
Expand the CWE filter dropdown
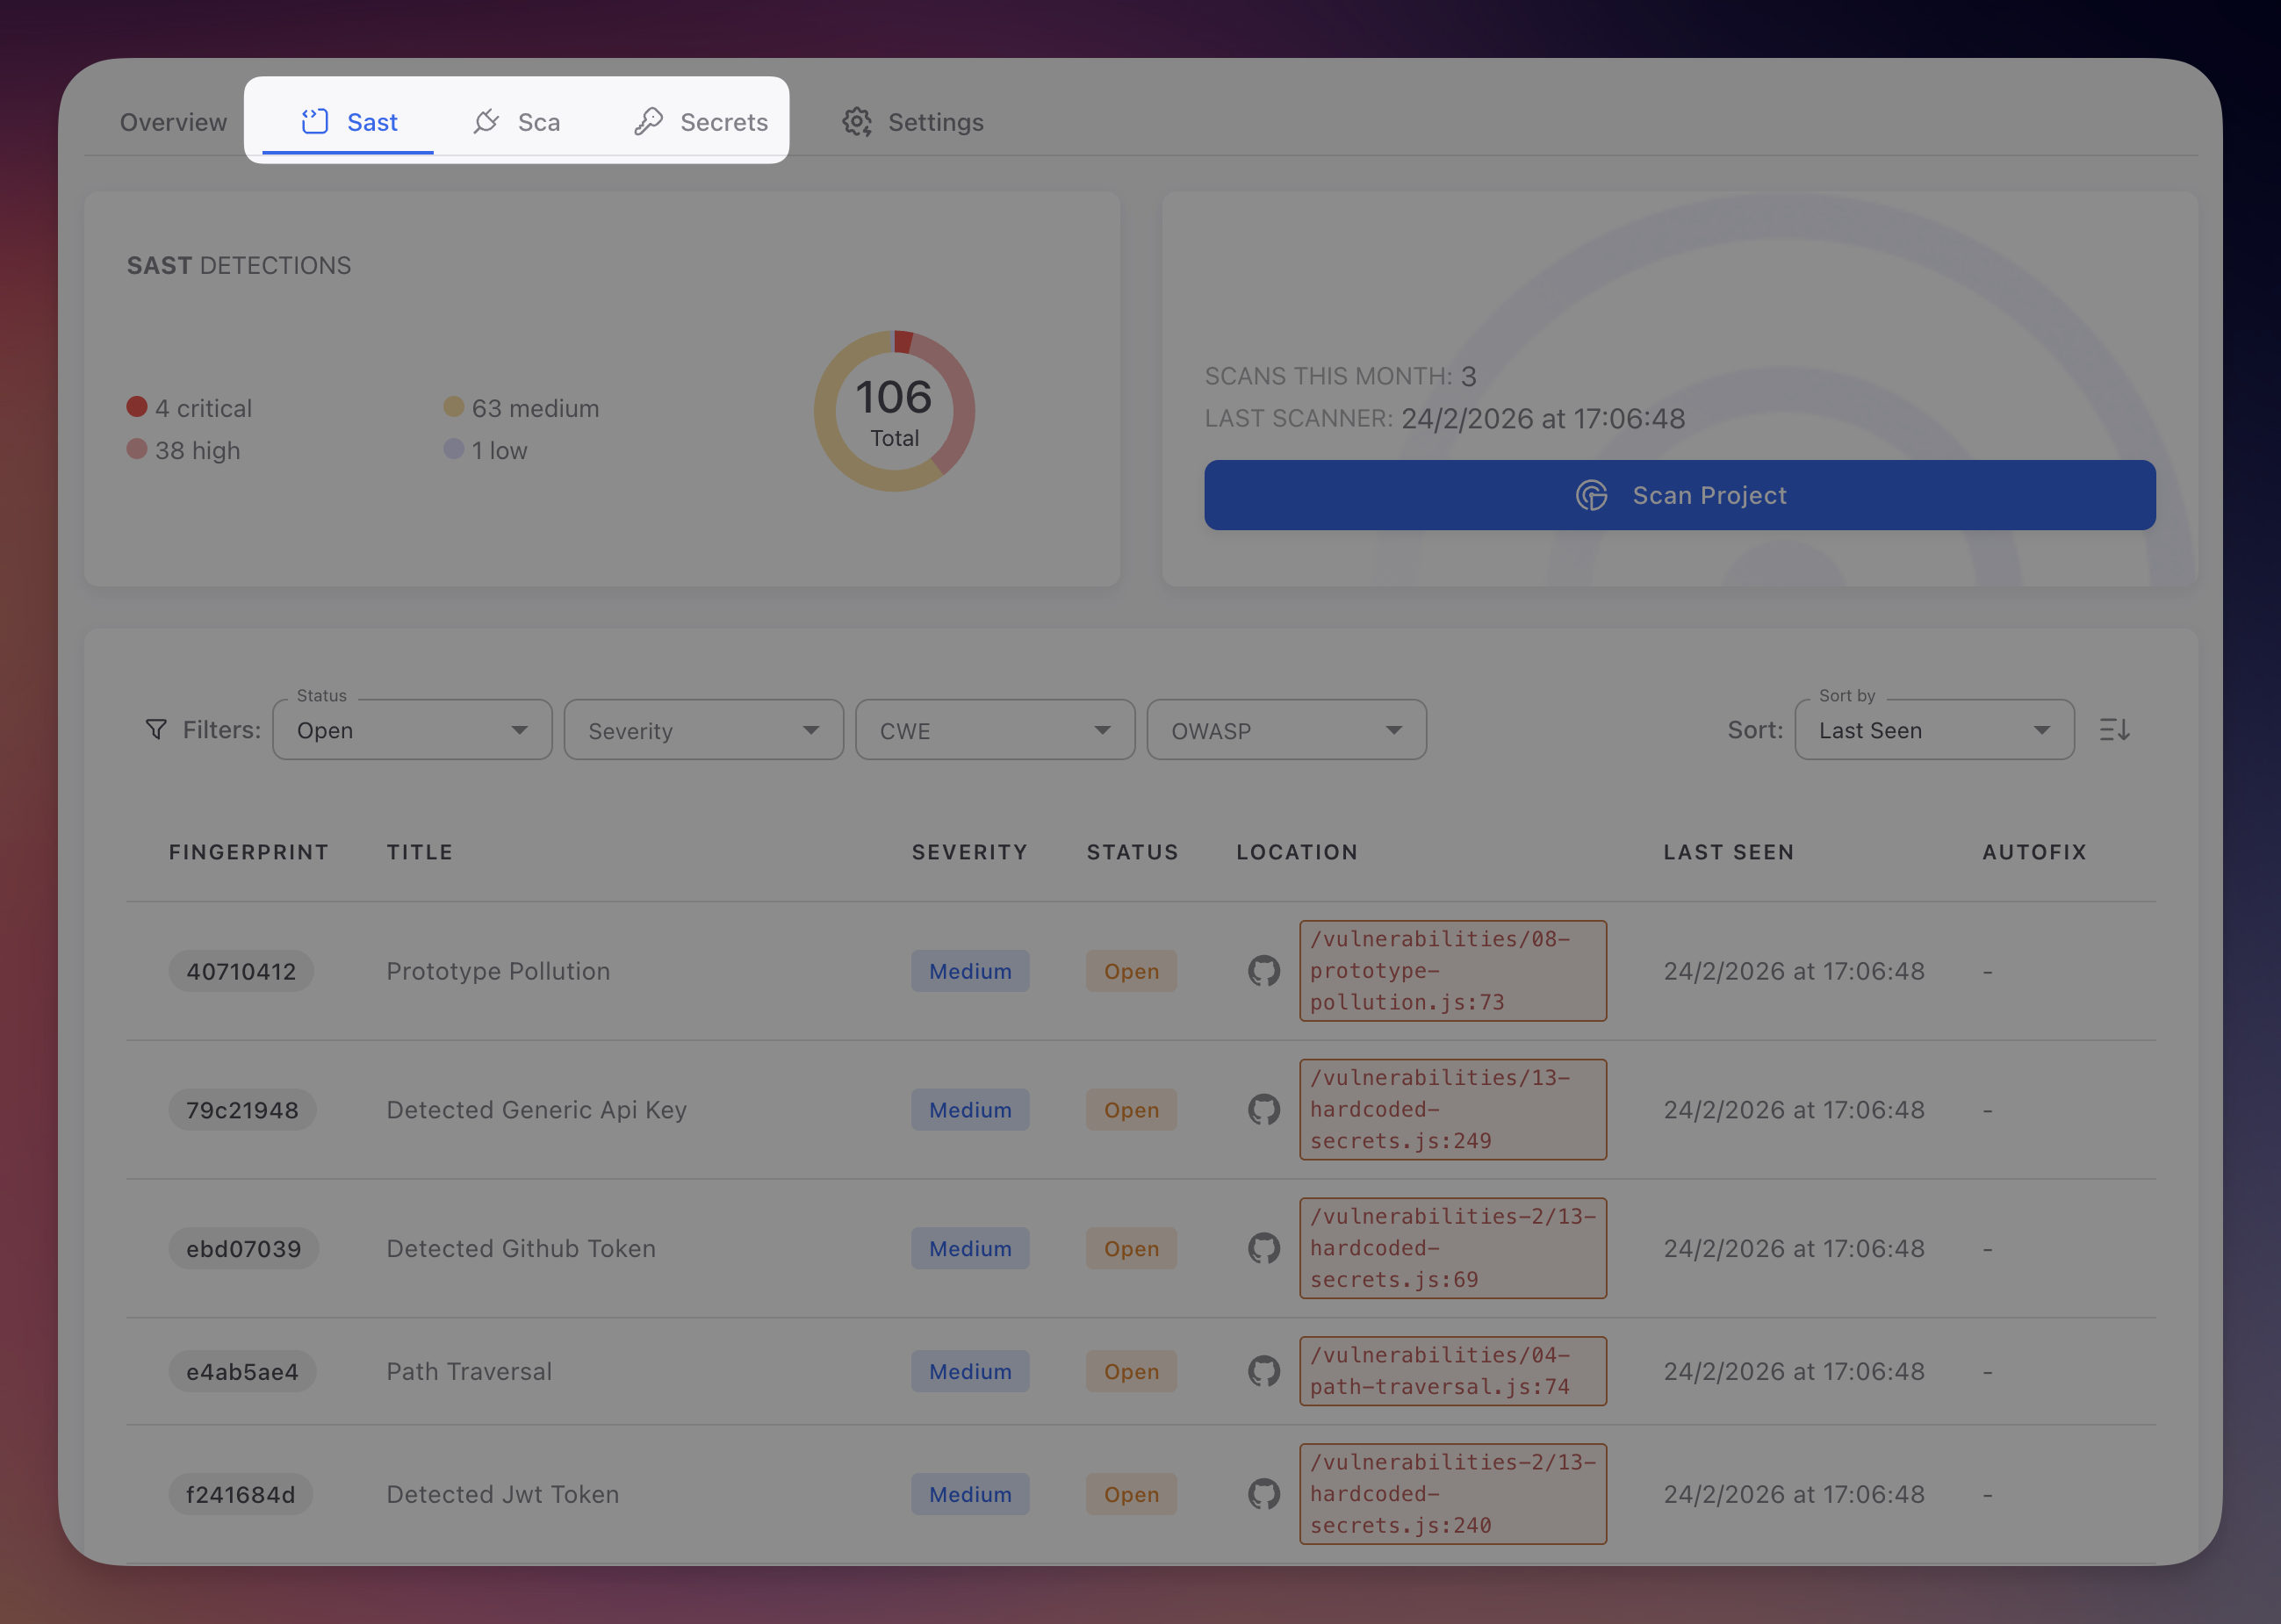click(x=994, y=729)
